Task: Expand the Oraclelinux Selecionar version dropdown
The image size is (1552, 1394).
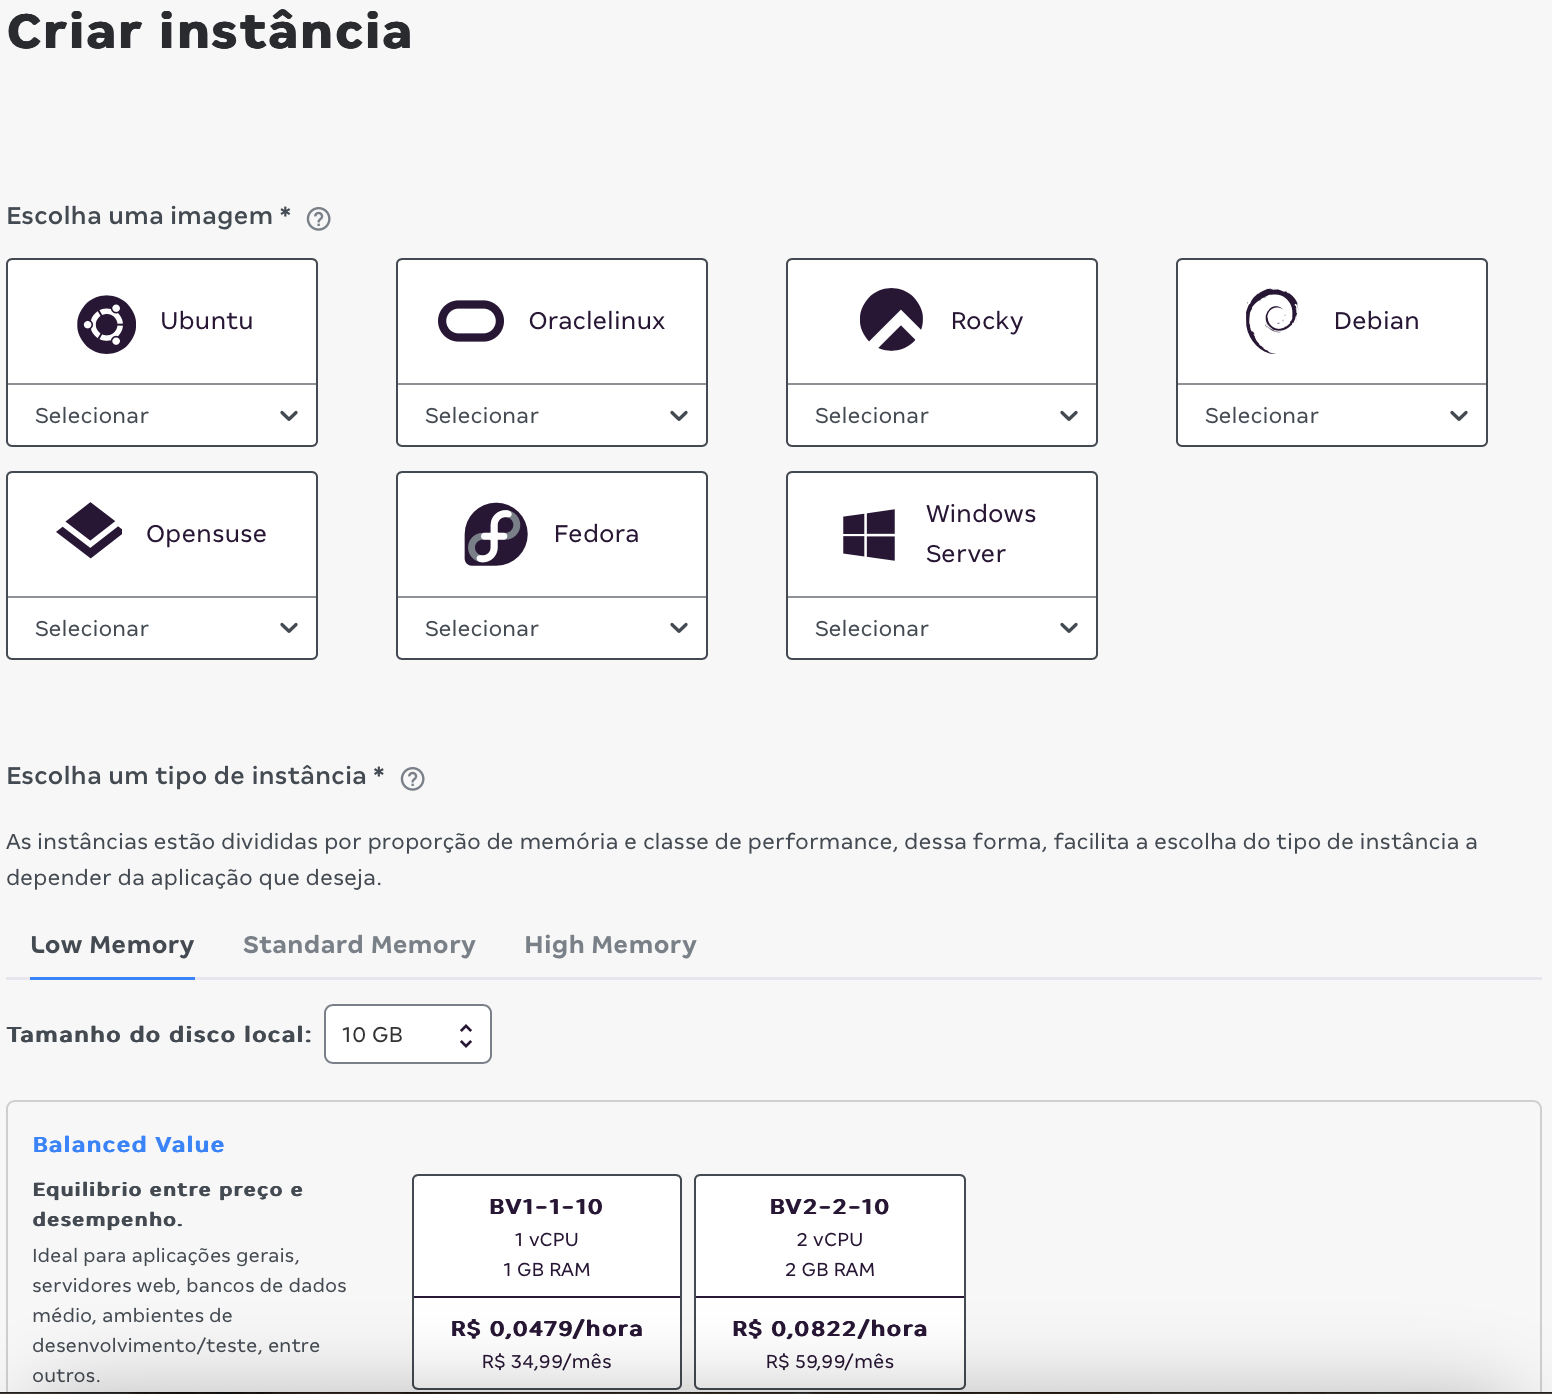Action: pos(552,415)
